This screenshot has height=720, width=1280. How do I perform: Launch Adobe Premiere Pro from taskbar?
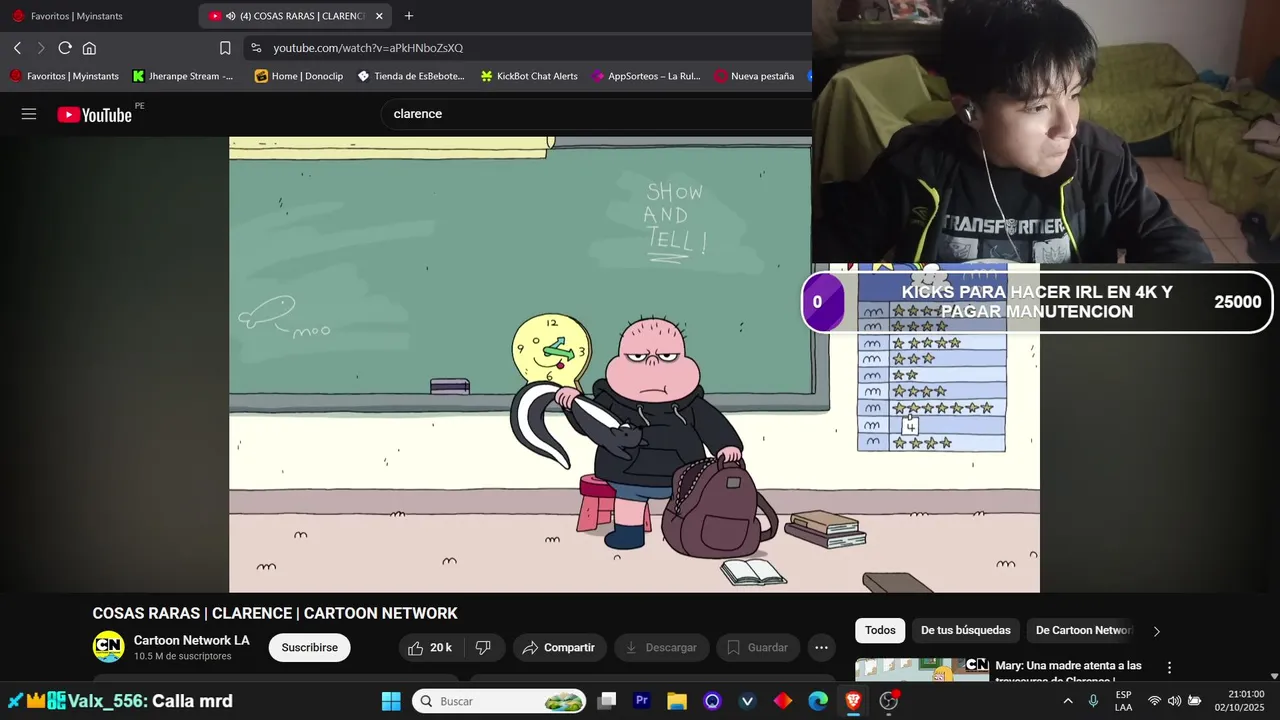click(642, 701)
